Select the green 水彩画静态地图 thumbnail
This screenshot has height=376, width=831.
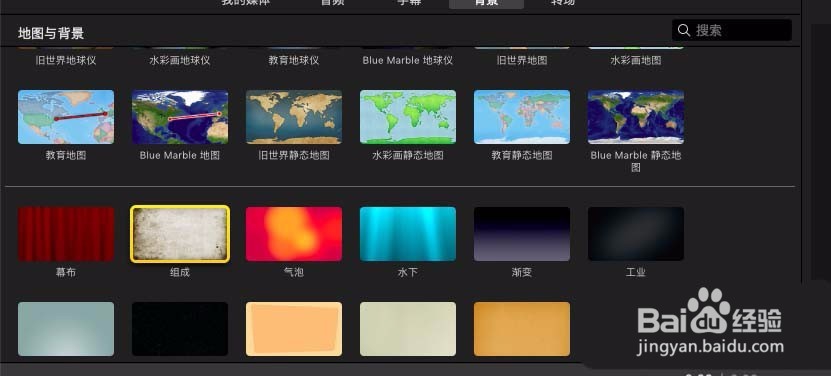click(x=408, y=117)
